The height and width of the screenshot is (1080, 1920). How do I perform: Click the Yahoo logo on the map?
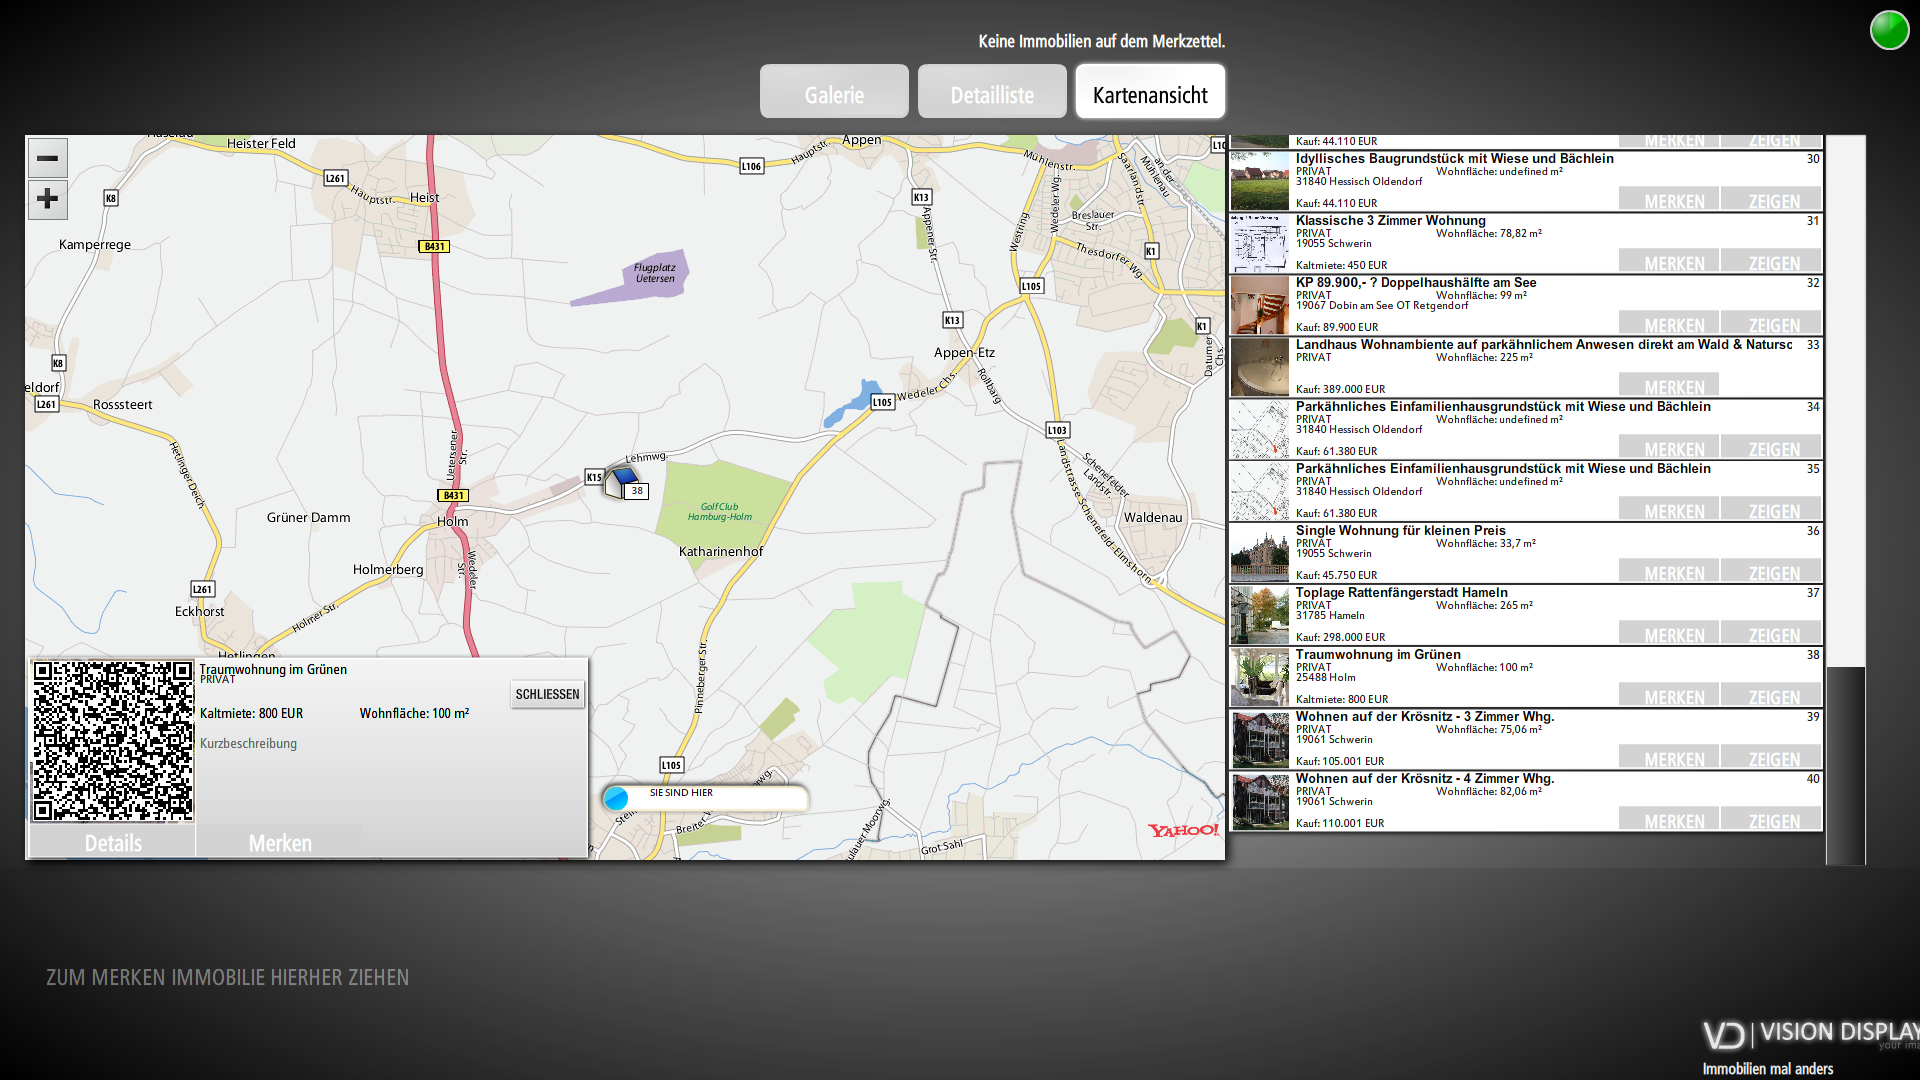click(x=1182, y=830)
